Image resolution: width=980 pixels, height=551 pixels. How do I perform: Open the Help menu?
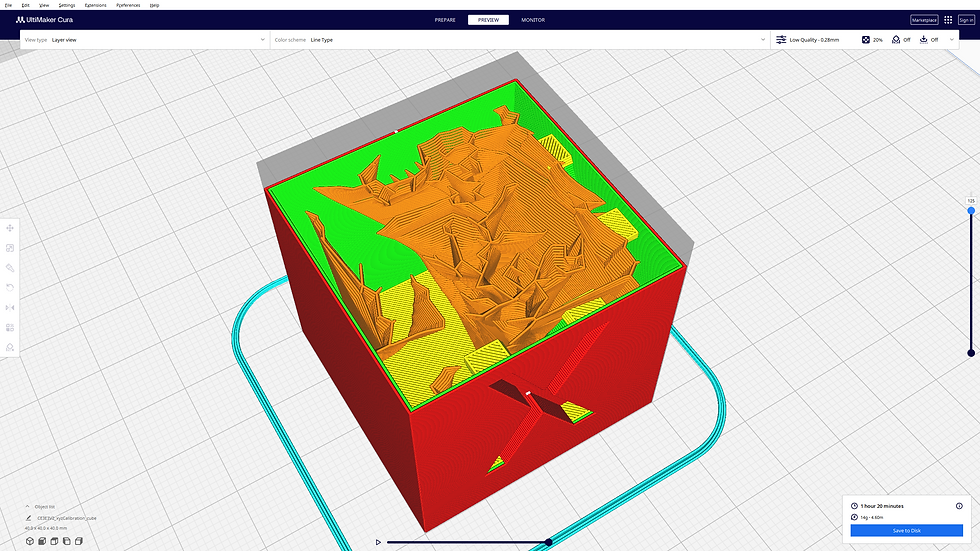pyautogui.click(x=154, y=5)
